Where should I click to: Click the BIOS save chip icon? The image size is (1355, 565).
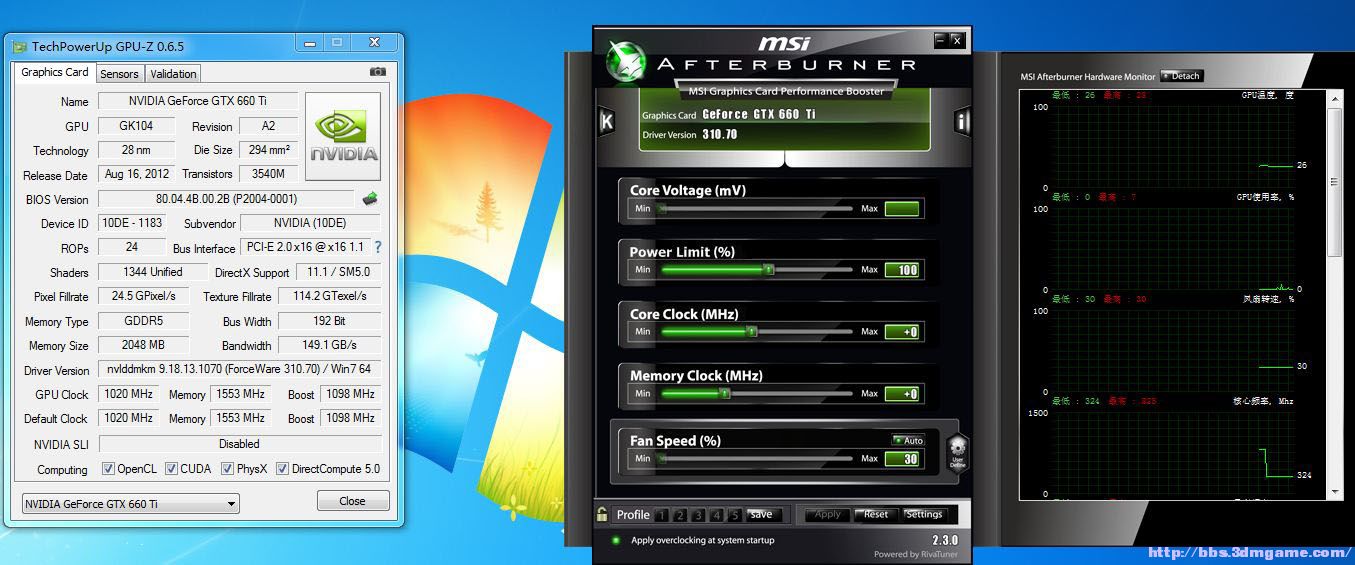pos(370,199)
